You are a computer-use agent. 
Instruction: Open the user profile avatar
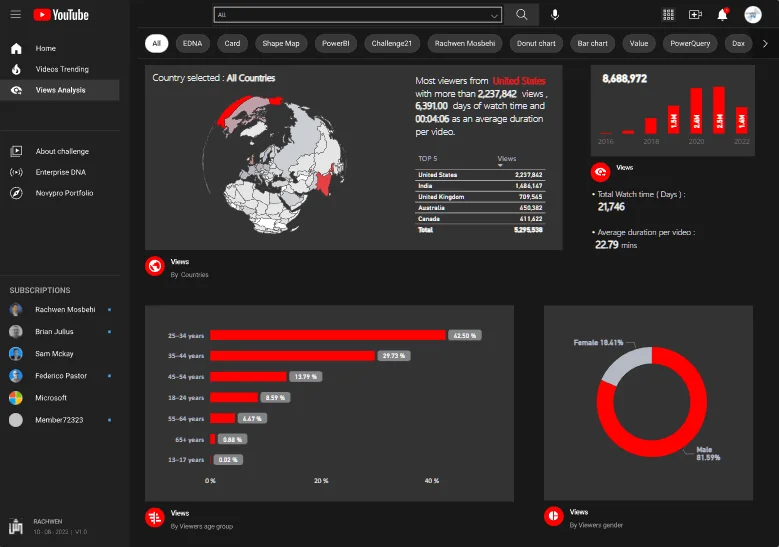tap(753, 15)
